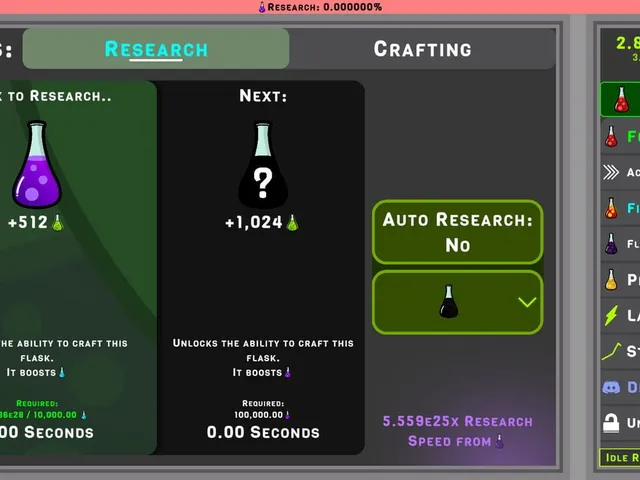
Task: Click the '+1,024' reward value
Action: (253, 222)
